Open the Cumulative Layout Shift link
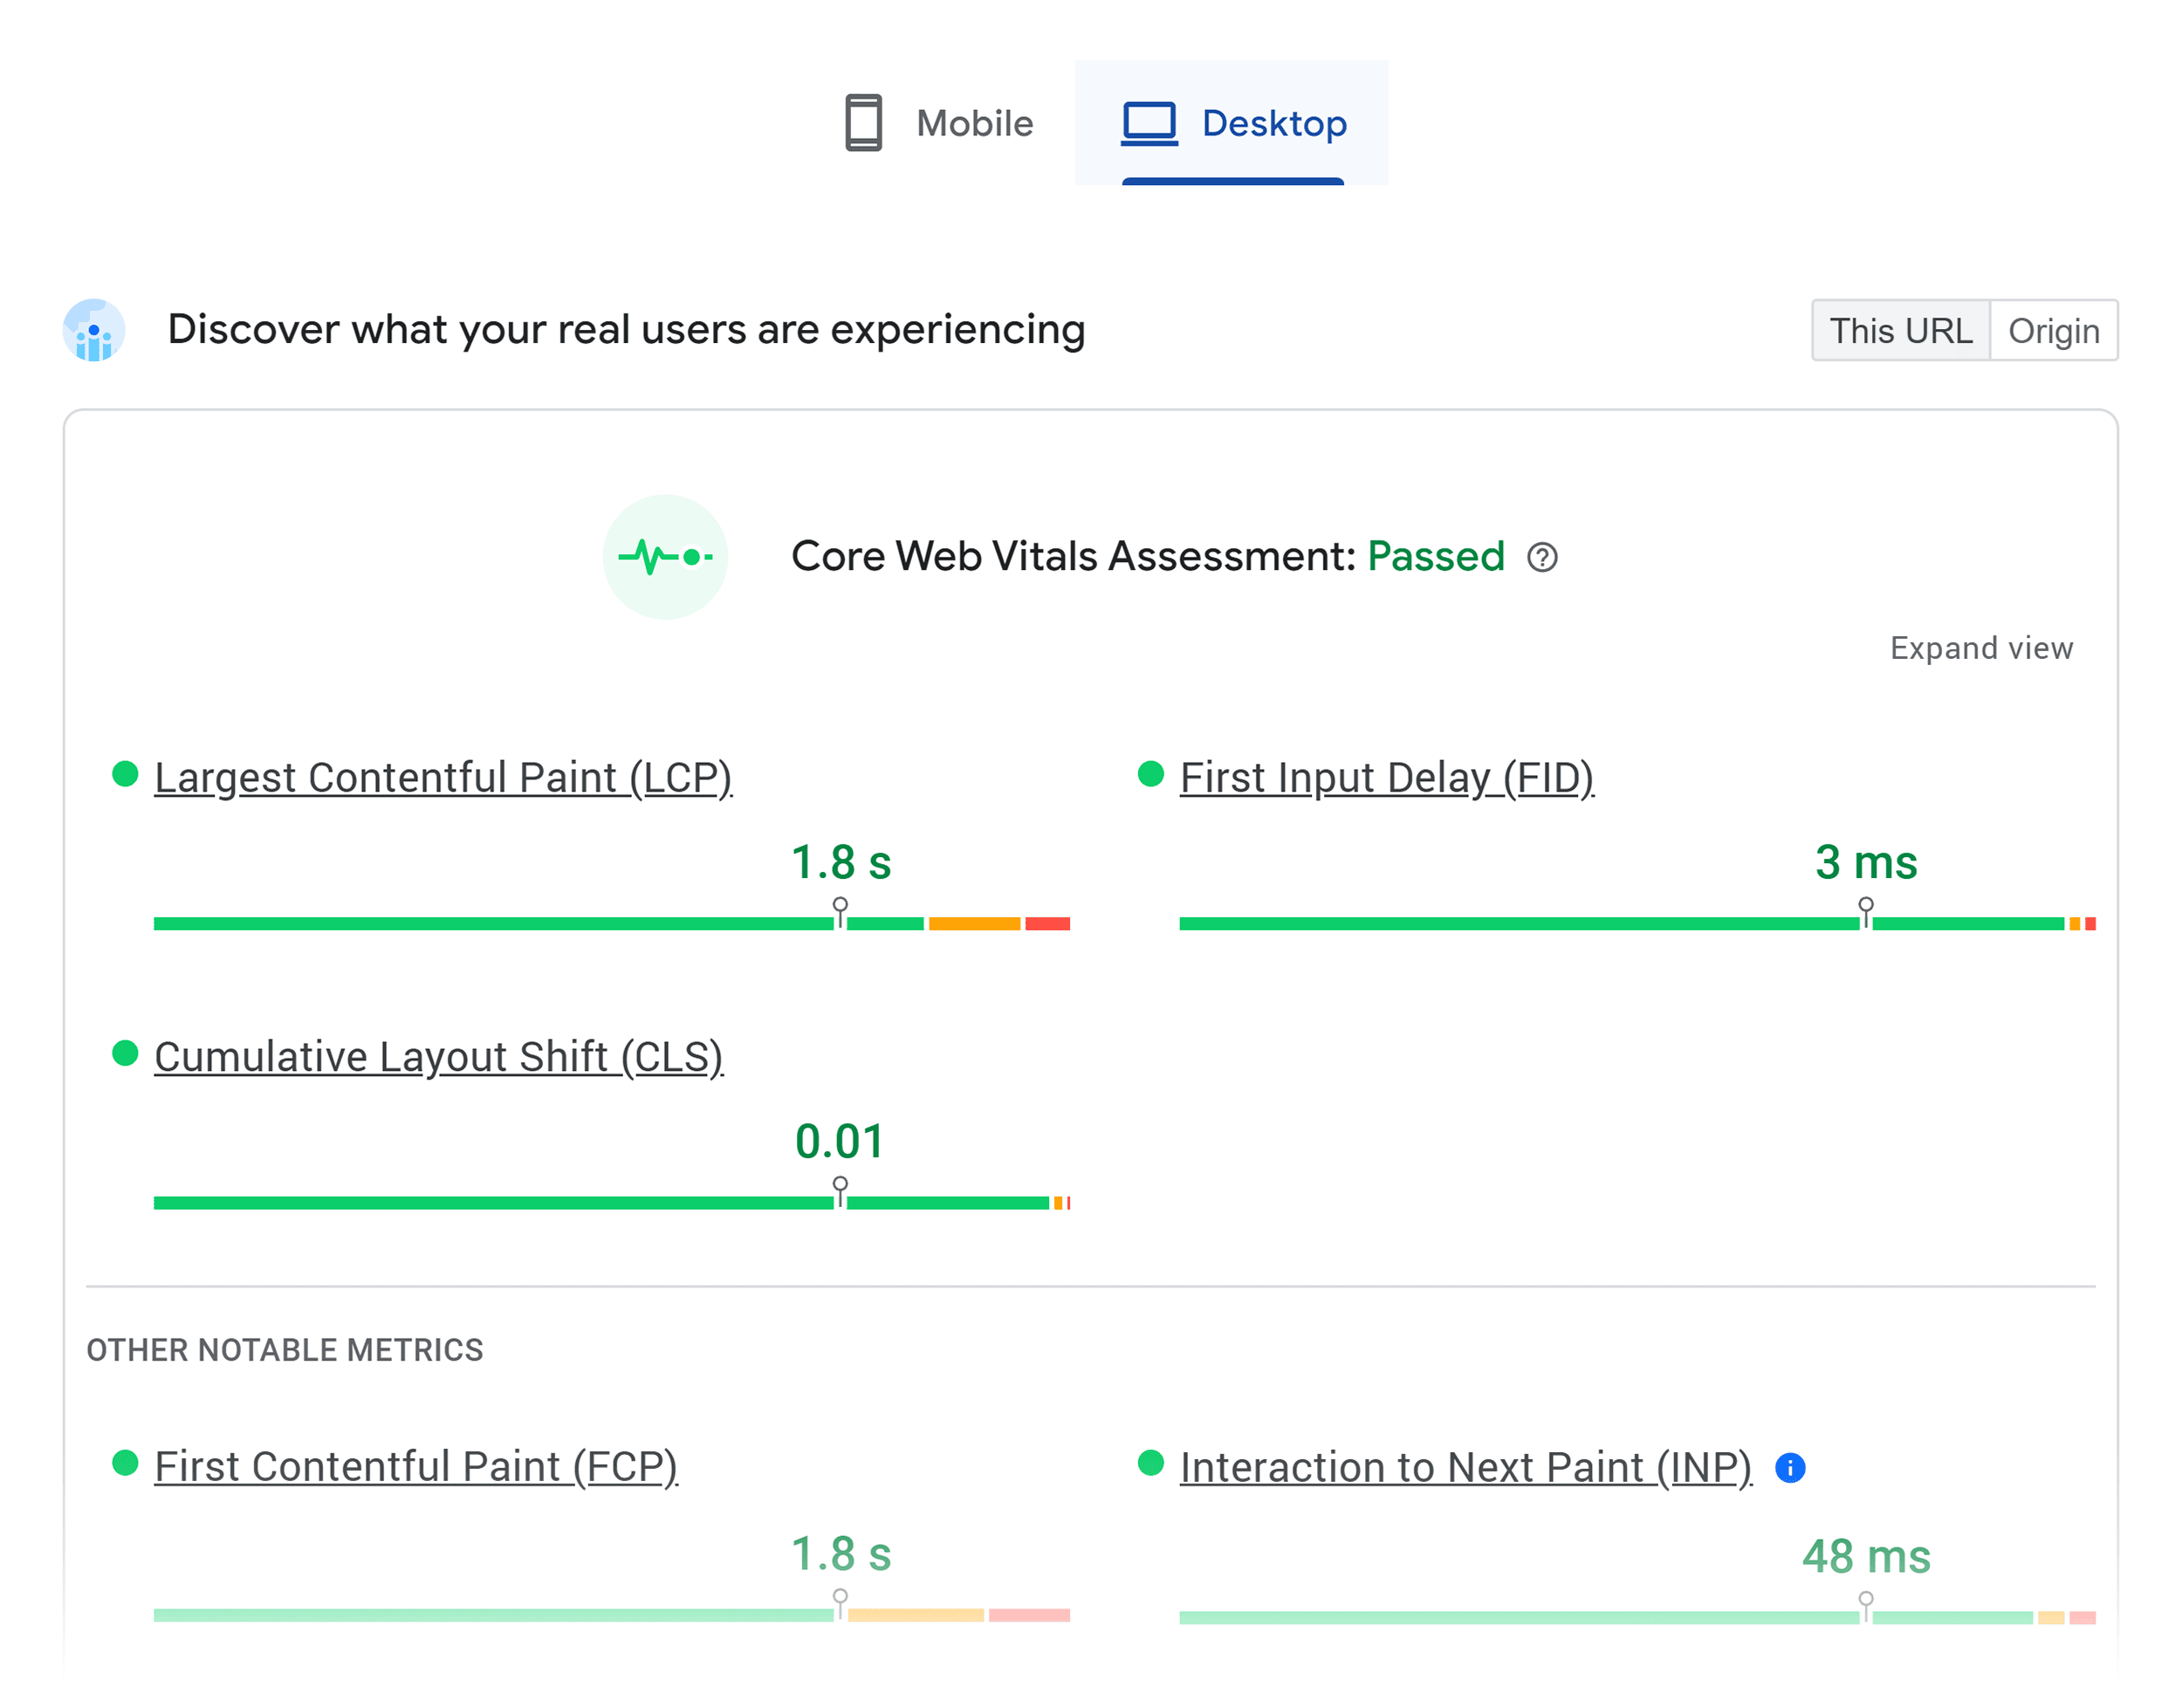2182x1708 pixels. [x=439, y=1055]
